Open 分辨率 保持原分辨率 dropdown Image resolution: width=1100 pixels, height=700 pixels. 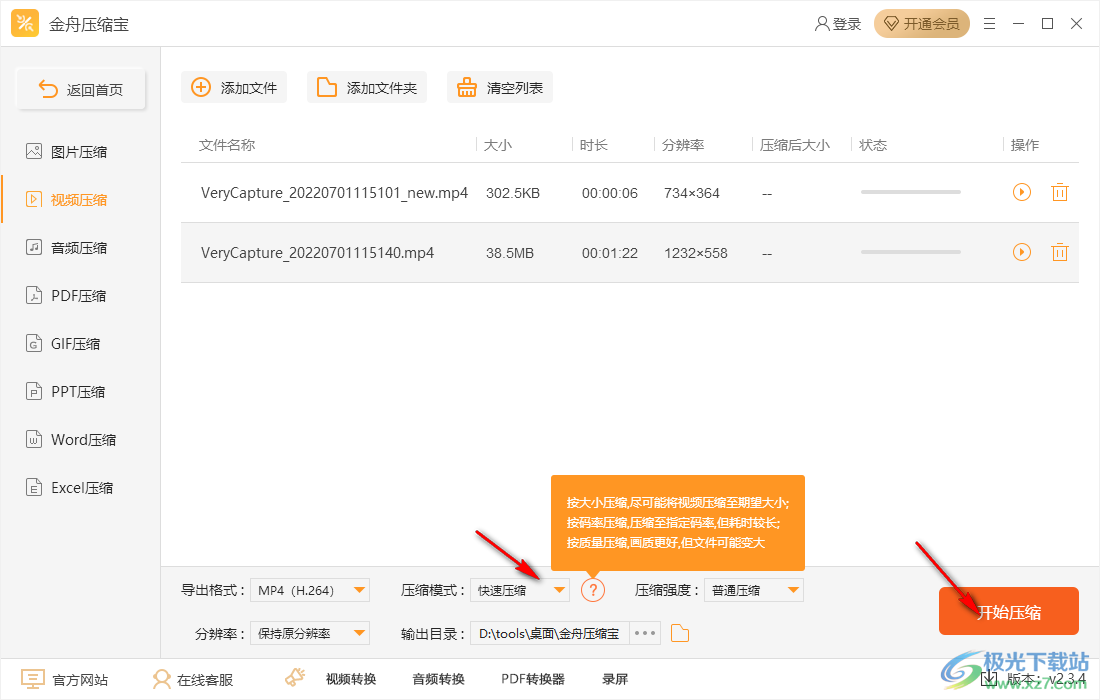(x=309, y=633)
